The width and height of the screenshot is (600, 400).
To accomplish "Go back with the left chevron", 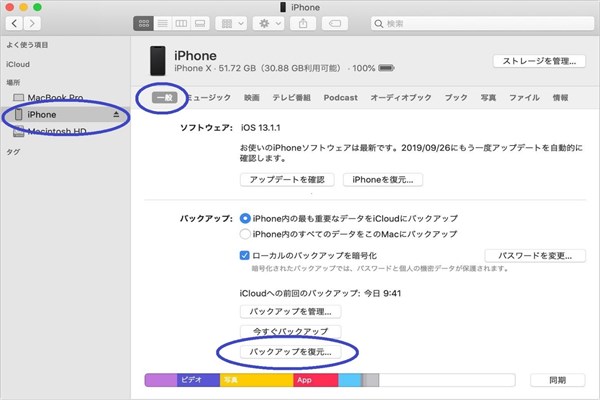I will (14, 24).
